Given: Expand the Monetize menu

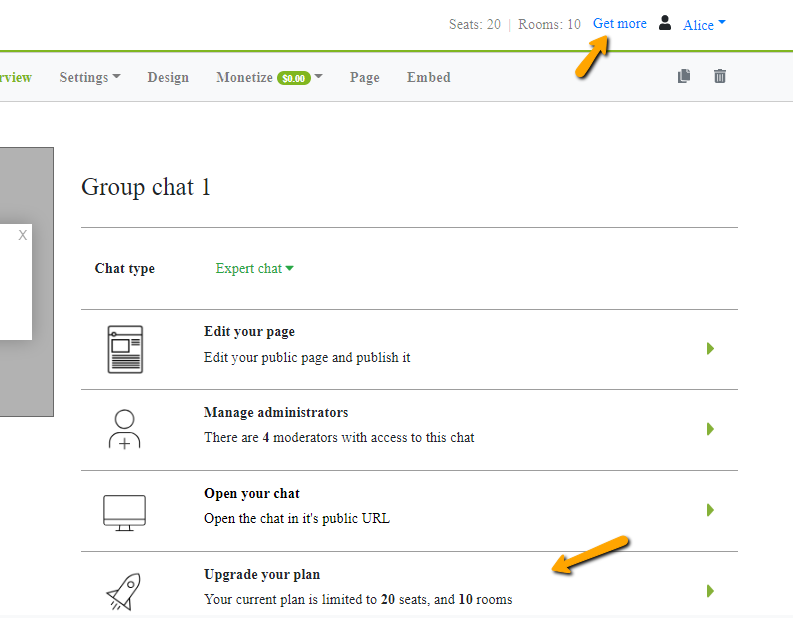Looking at the screenshot, I should click(x=269, y=77).
